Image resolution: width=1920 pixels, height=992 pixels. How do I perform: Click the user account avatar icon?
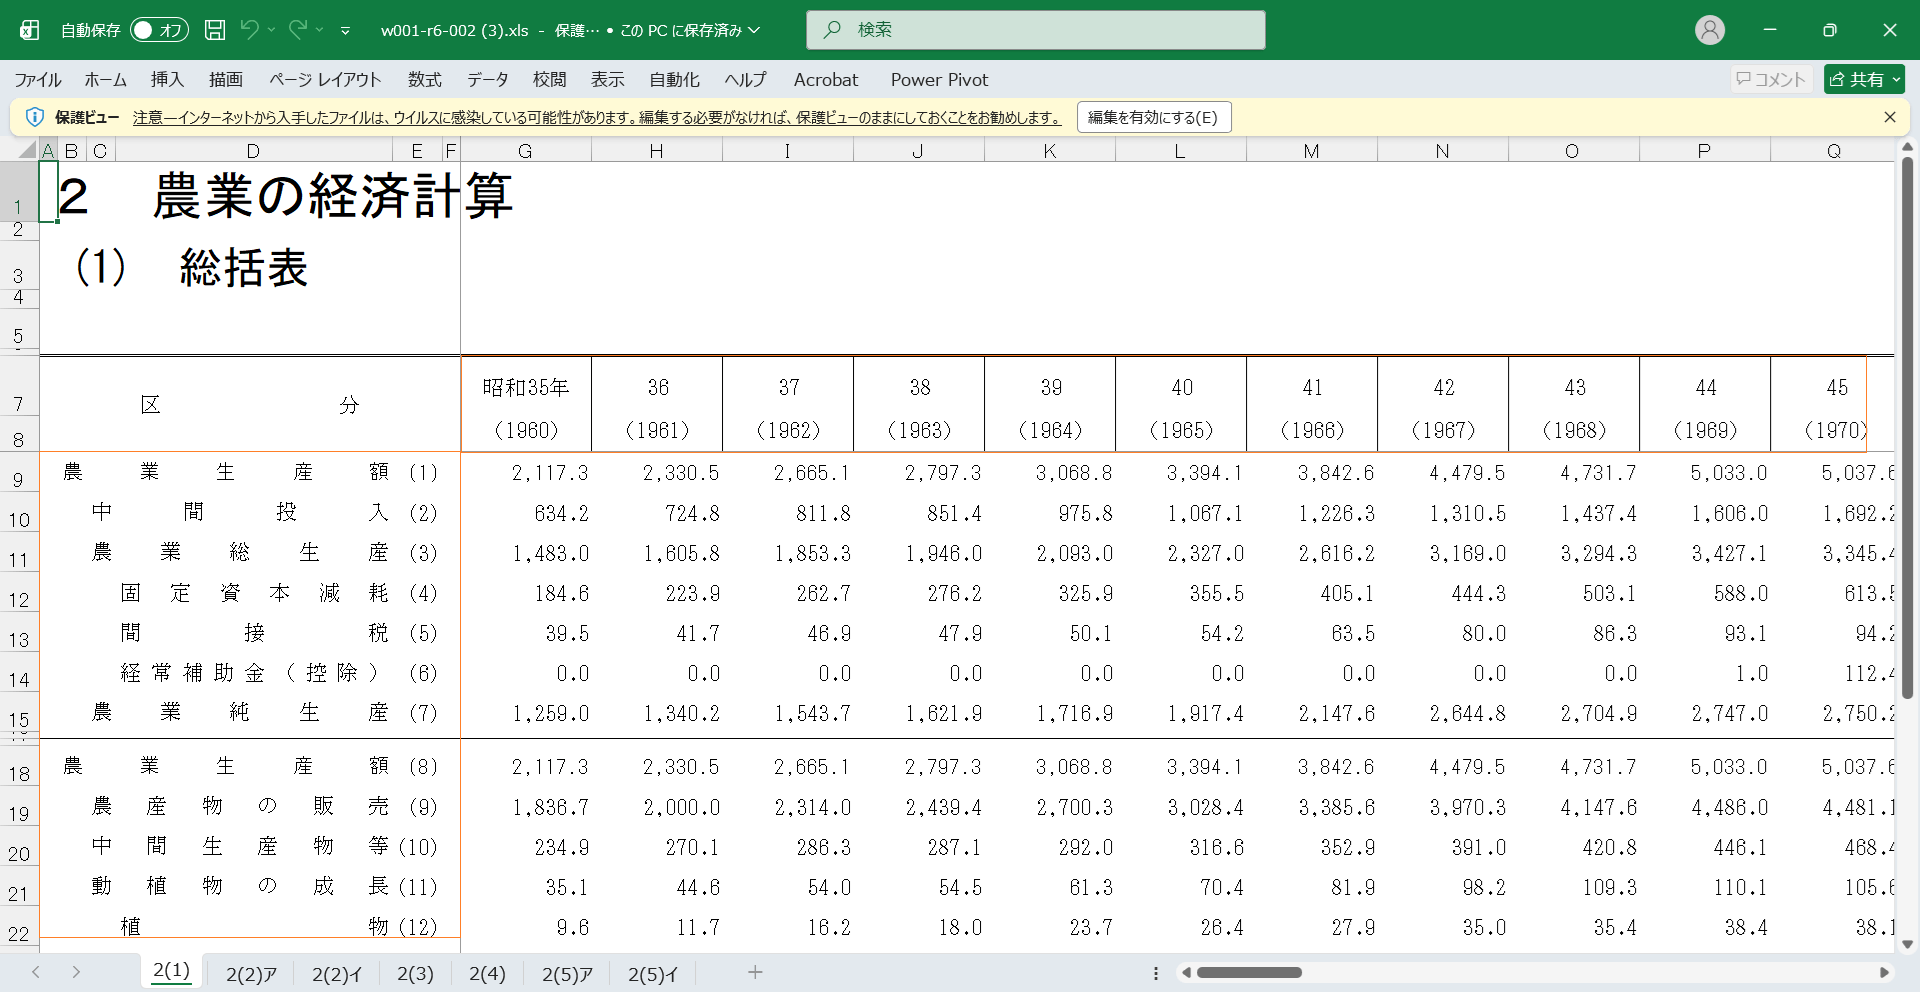1709,30
